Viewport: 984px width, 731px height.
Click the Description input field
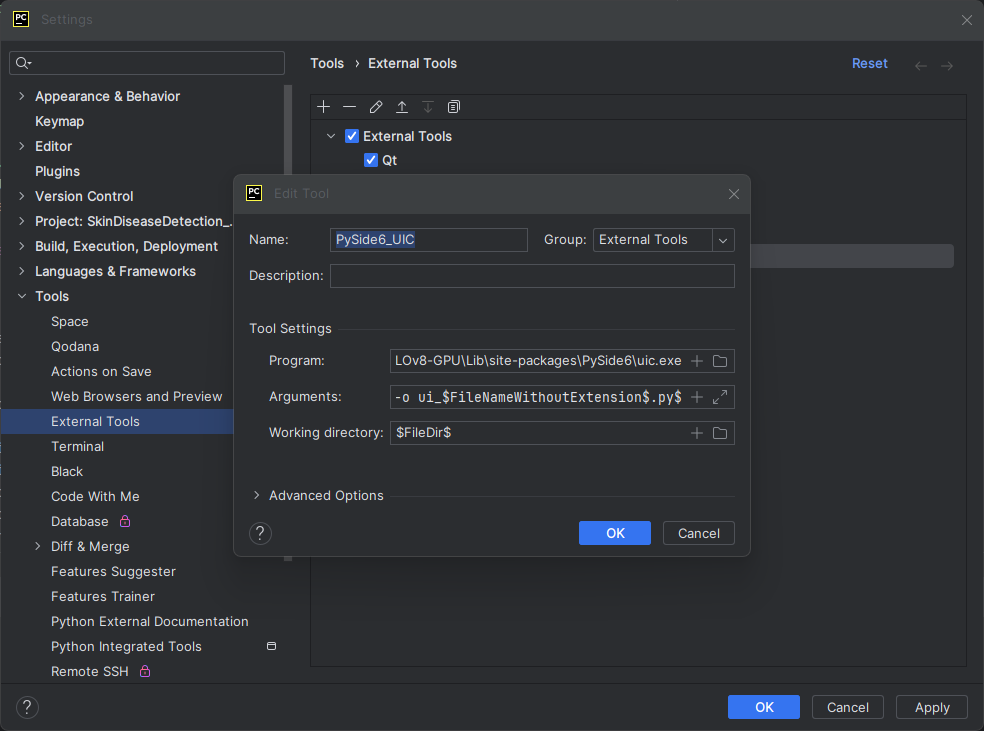pos(532,276)
